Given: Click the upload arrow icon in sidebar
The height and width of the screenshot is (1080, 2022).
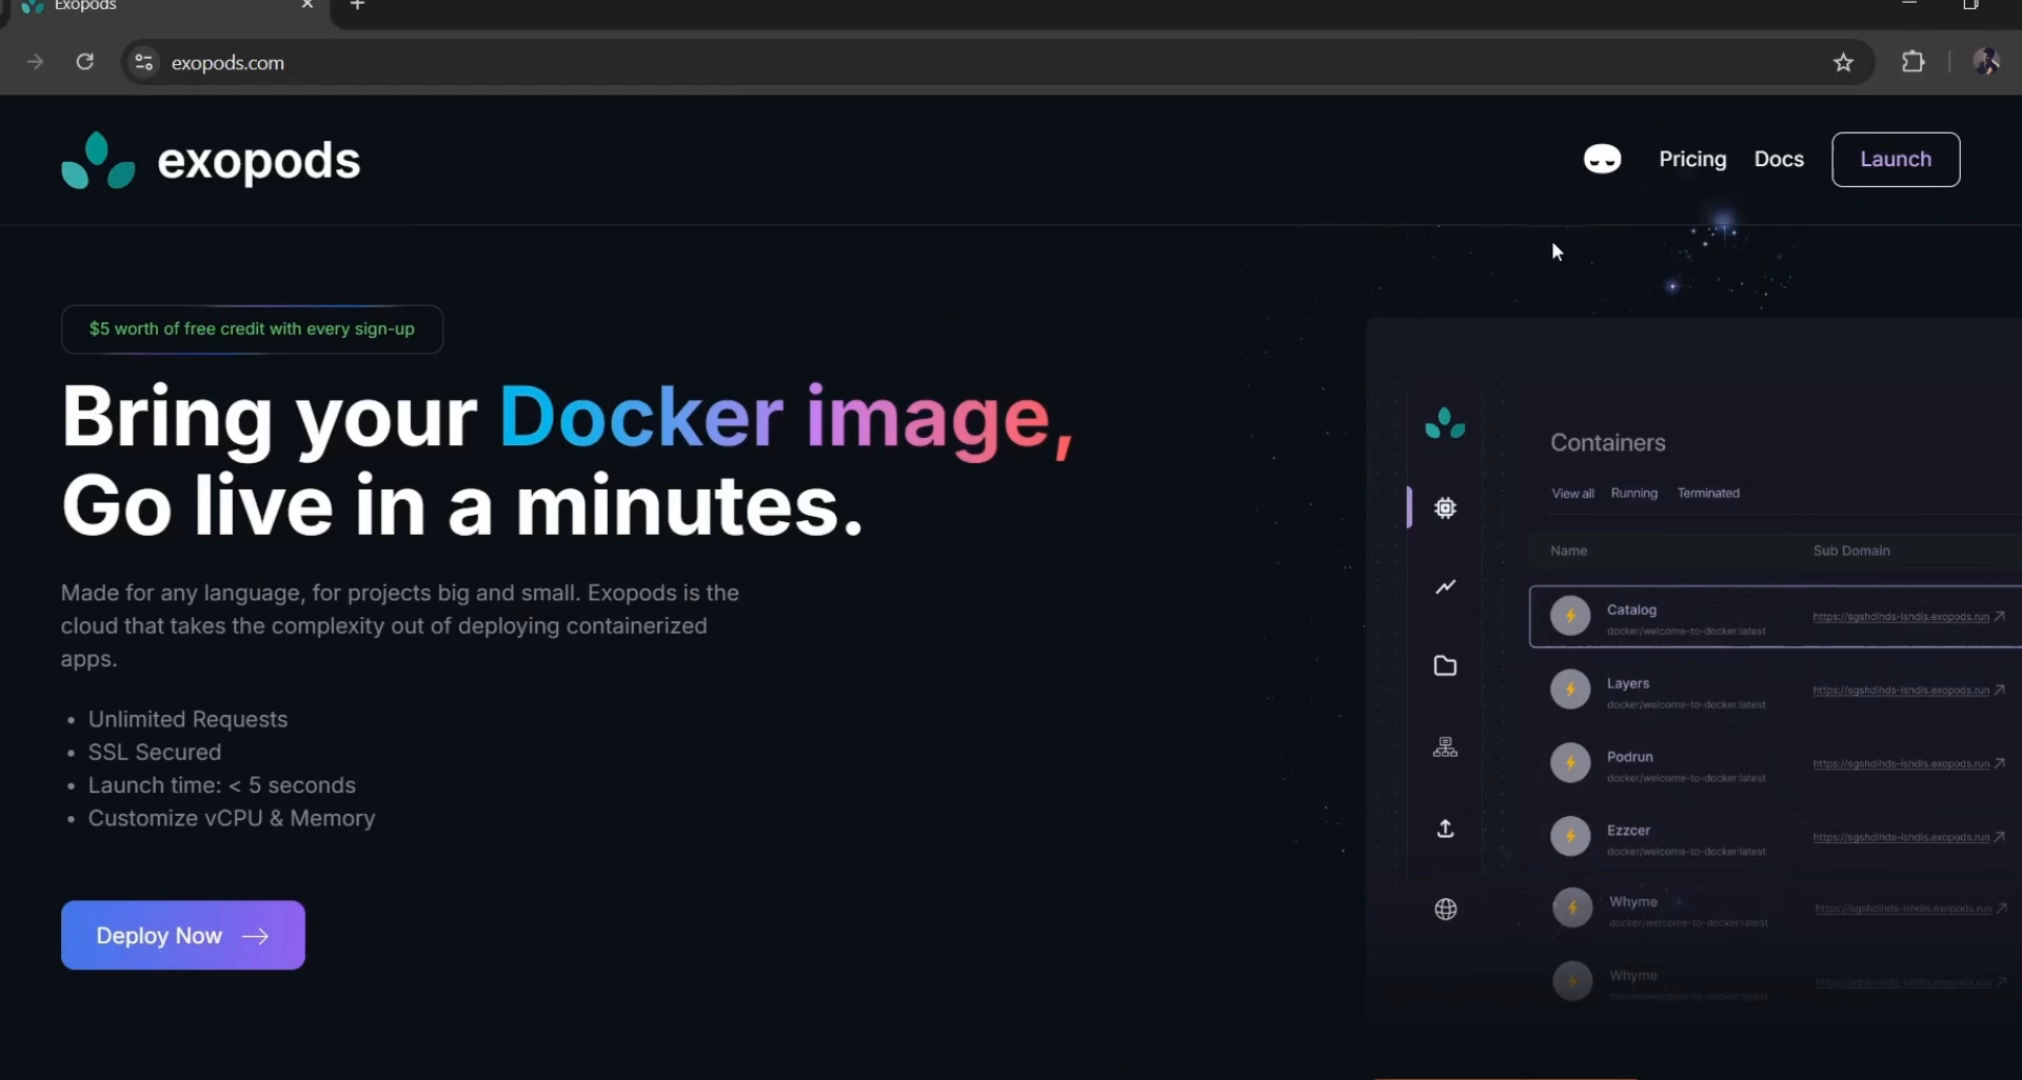Looking at the screenshot, I should [x=1445, y=828].
